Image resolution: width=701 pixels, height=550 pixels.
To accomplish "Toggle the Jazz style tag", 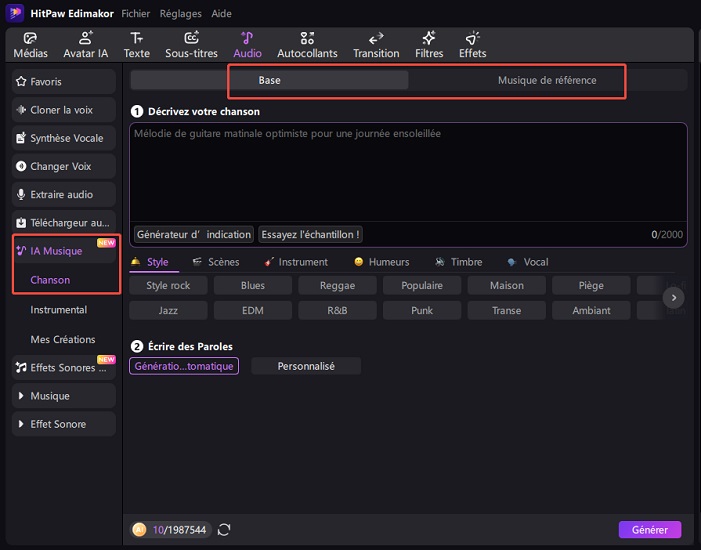I will (x=168, y=311).
